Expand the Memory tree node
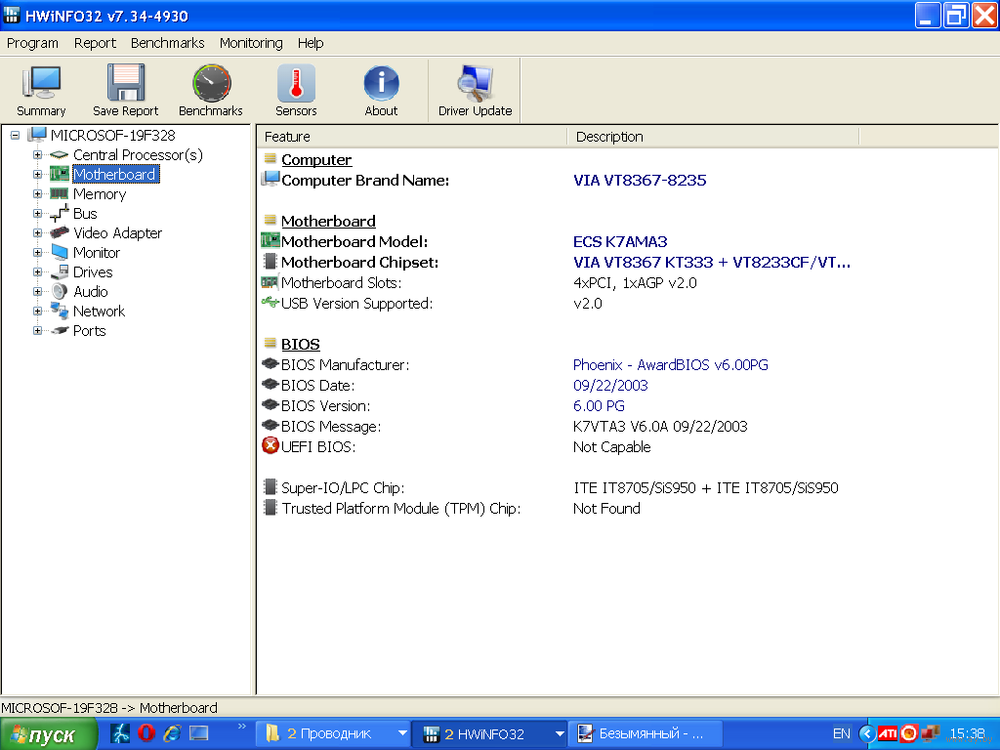This screenshot has width=1000, height=750. click(x=38, y=194)
